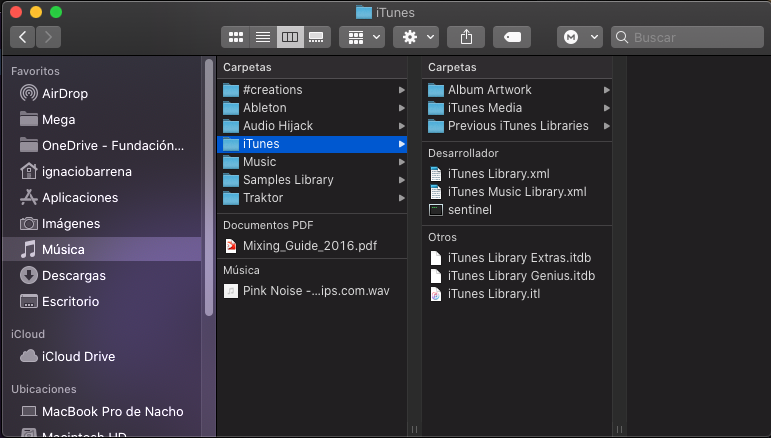
Task: Click the iTunes title folder icon
Action: (363, 12)
